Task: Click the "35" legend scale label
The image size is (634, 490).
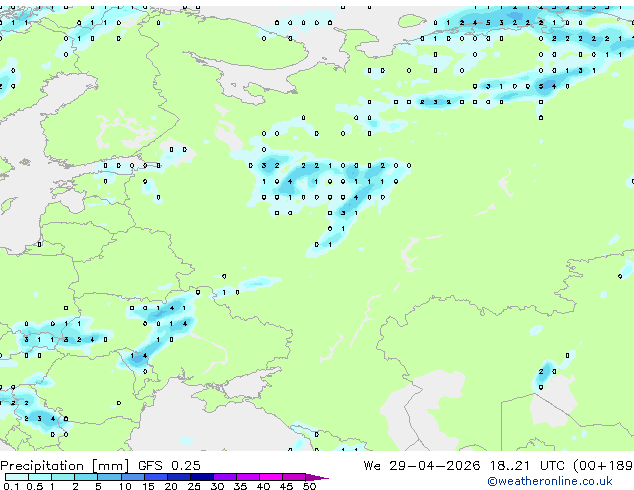Action: click(x=240, y=486)
